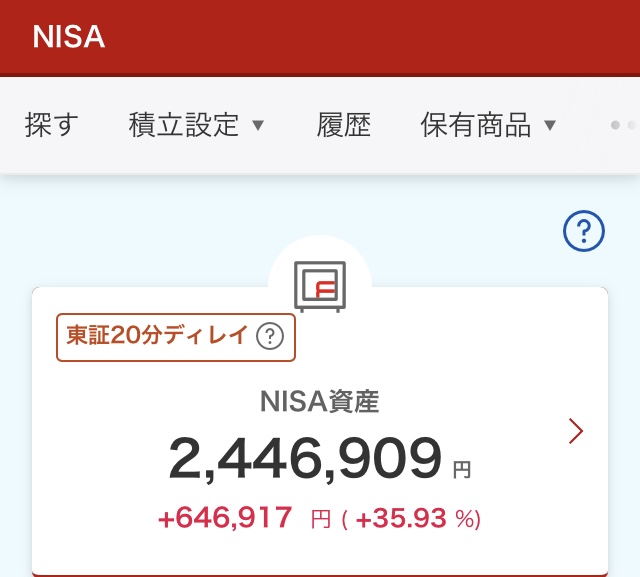Click the 2,446,909 asset total
The height and width of the screenshot is (577, 640).
(x=305, y=459)
